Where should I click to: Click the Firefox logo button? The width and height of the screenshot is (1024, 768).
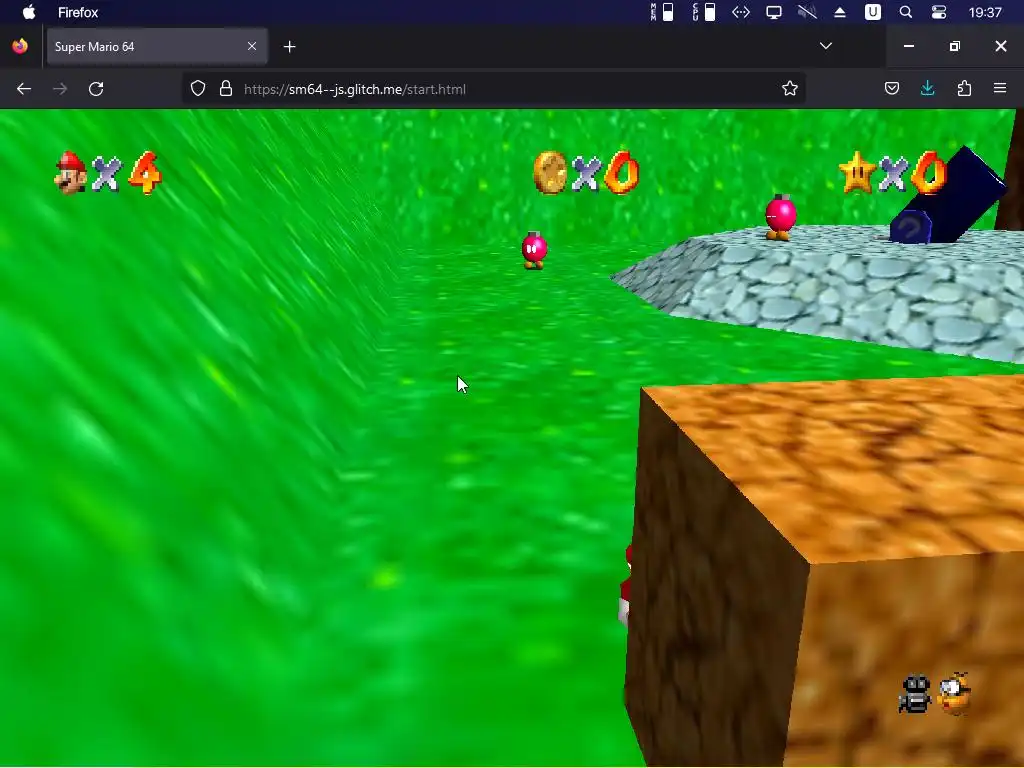pyautogui.click(x=20, y=46)
